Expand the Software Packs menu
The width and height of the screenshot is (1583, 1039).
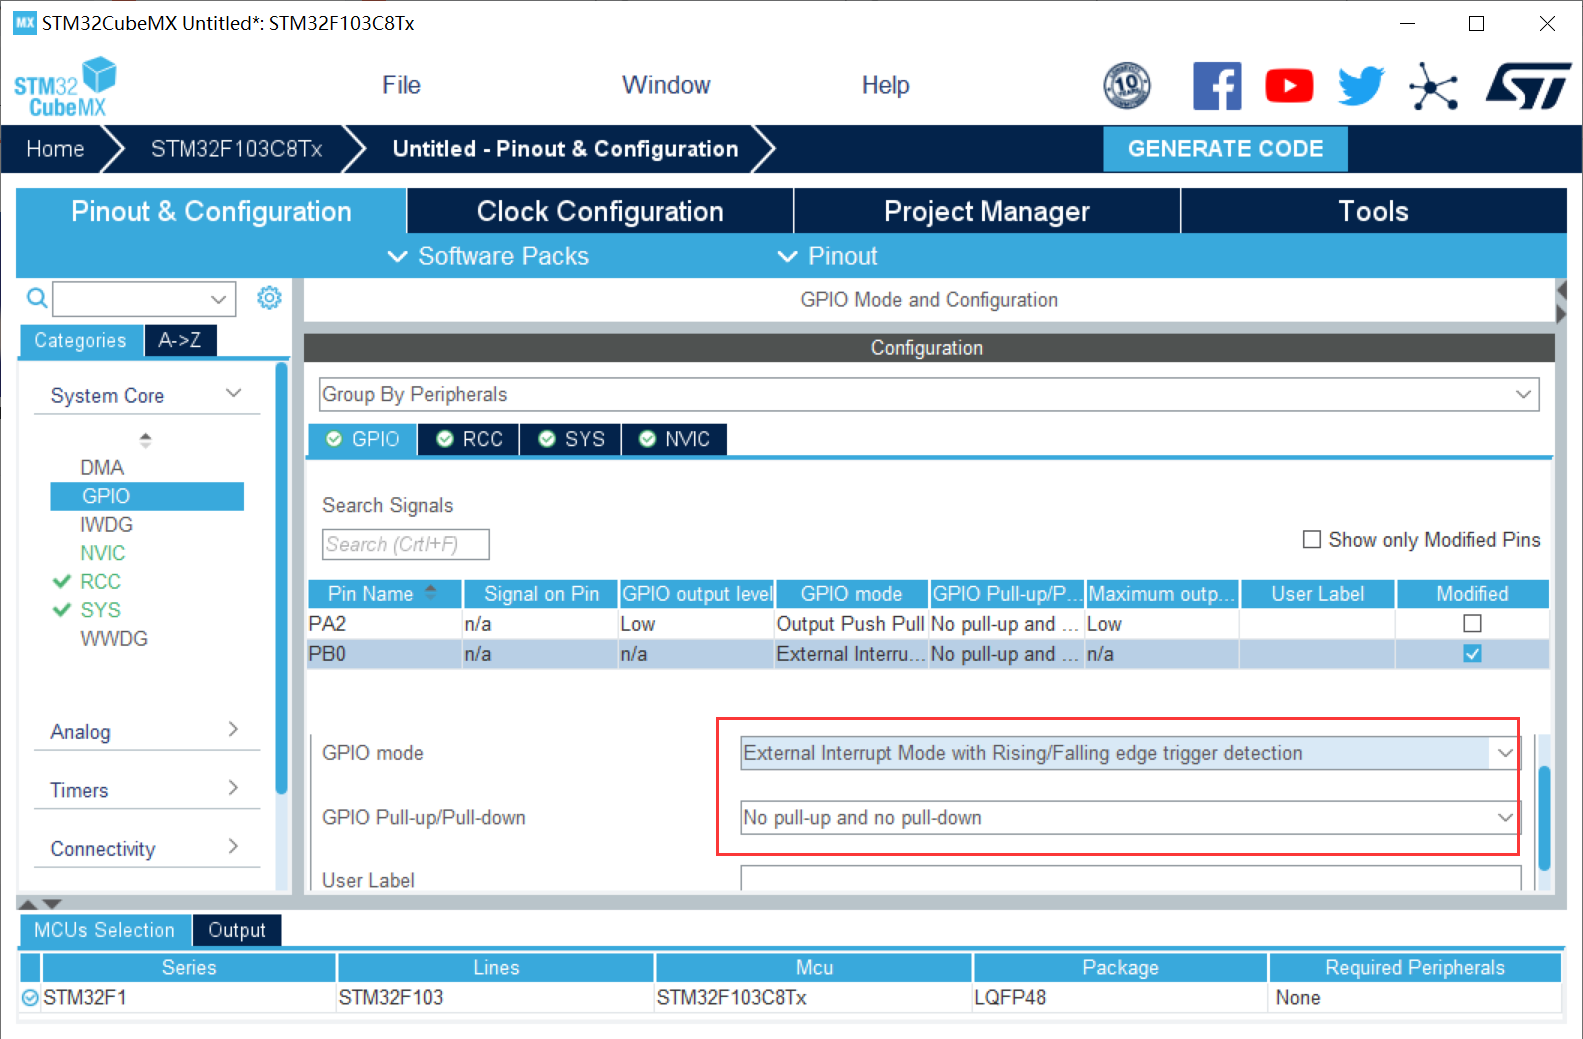click(488, 256)
